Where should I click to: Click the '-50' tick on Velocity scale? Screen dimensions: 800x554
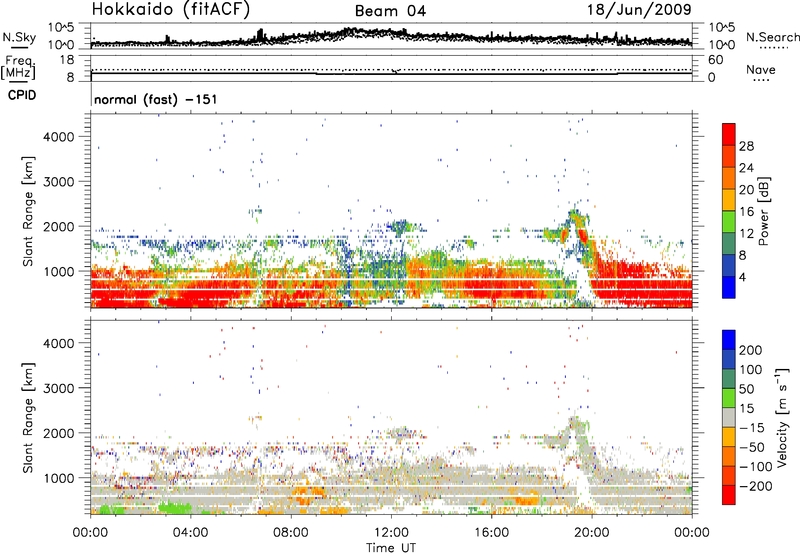(x=752, y=447)
